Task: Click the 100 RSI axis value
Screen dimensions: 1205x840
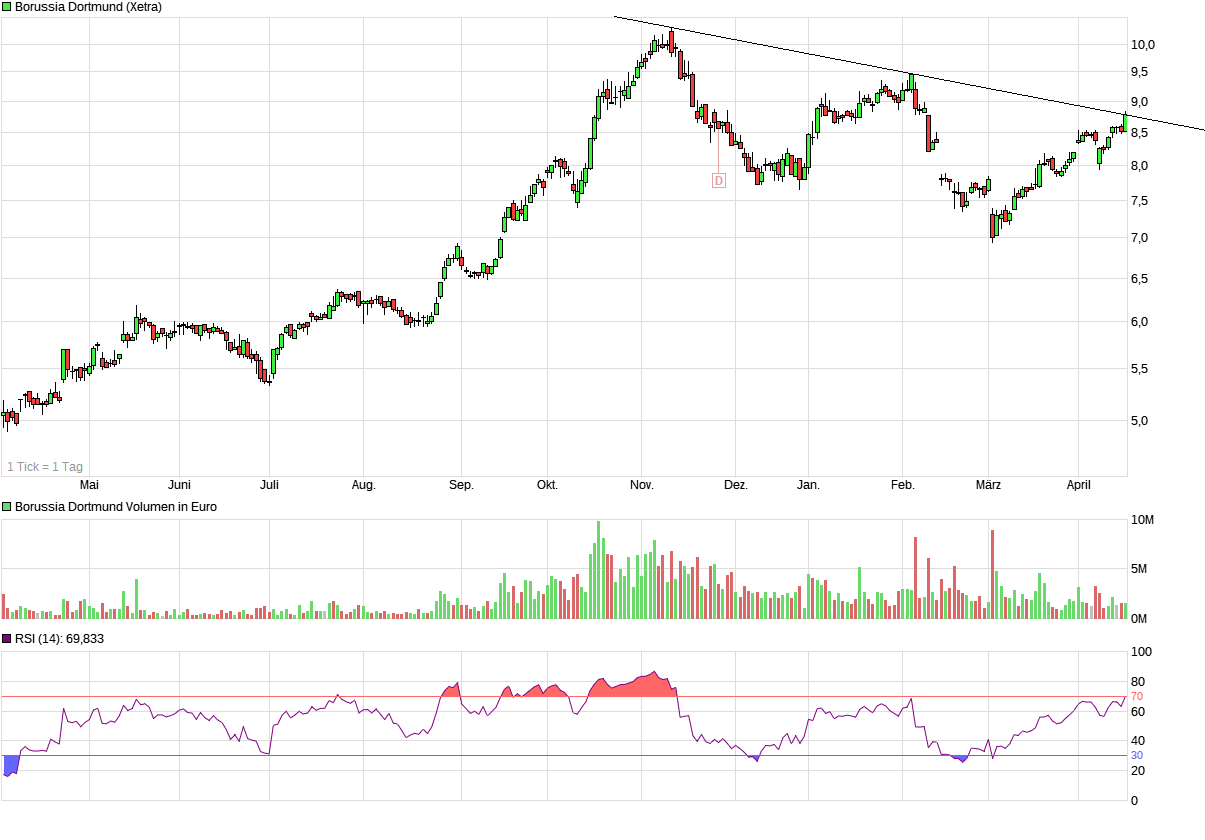Action: pyautogui.click(x=1141, y=652)
